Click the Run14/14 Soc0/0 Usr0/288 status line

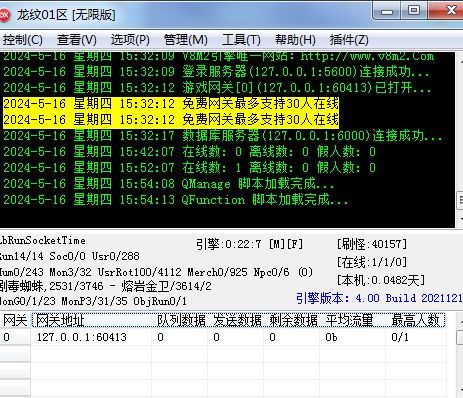pos(70,256)
